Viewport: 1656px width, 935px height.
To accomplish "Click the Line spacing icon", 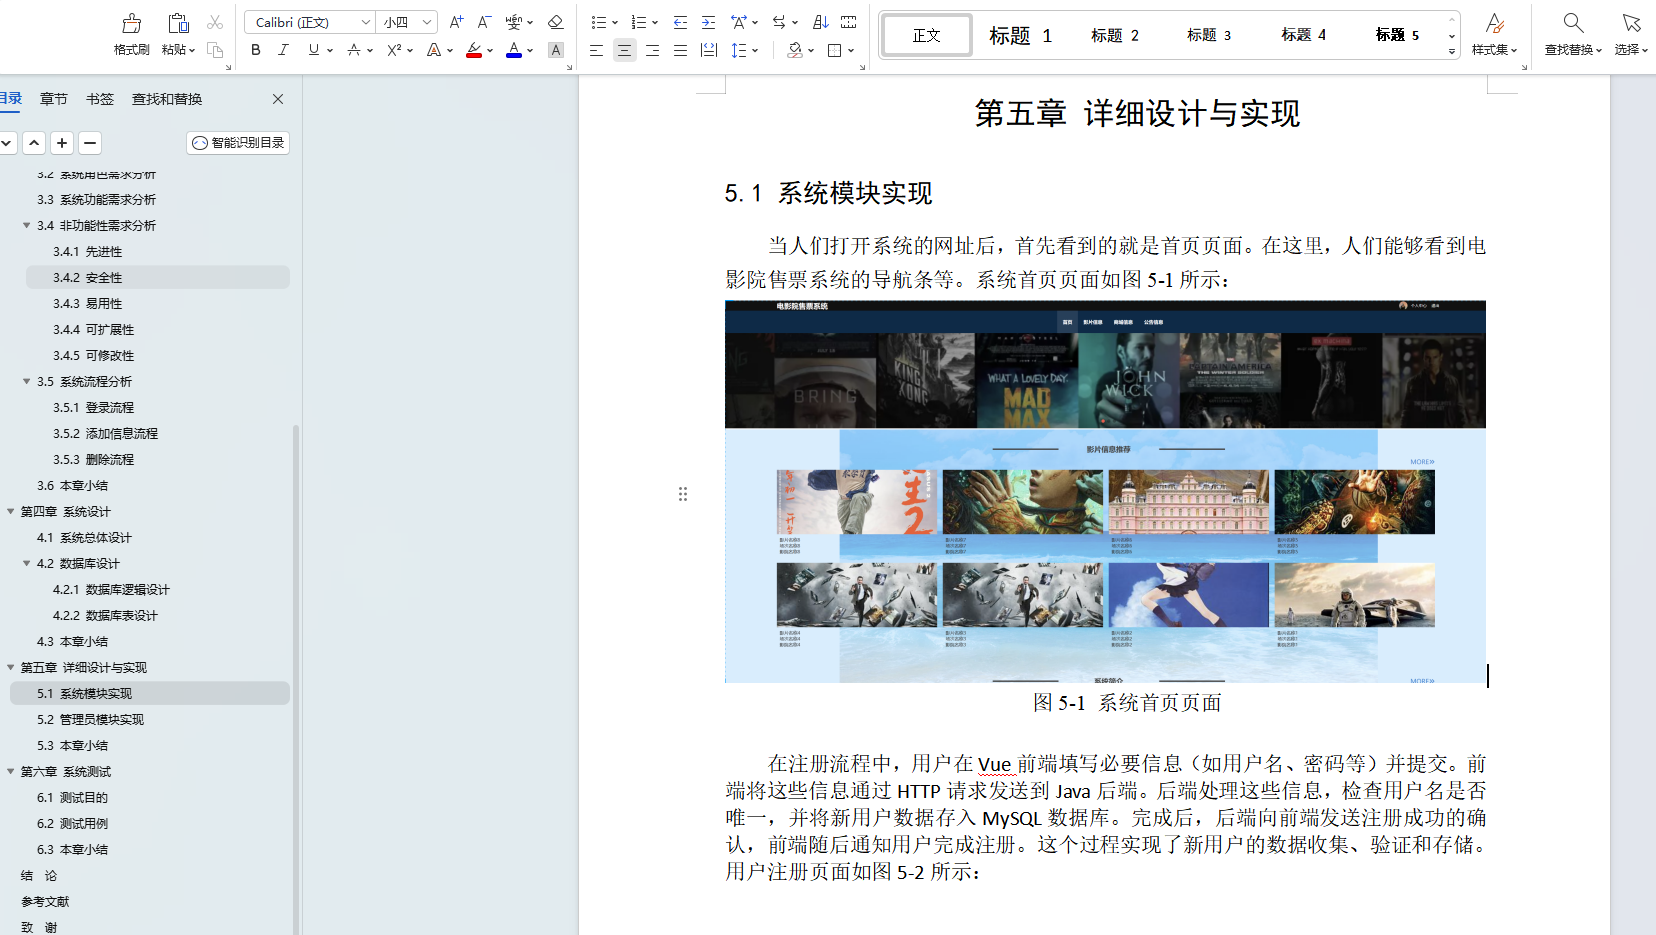I will point(739,50).
